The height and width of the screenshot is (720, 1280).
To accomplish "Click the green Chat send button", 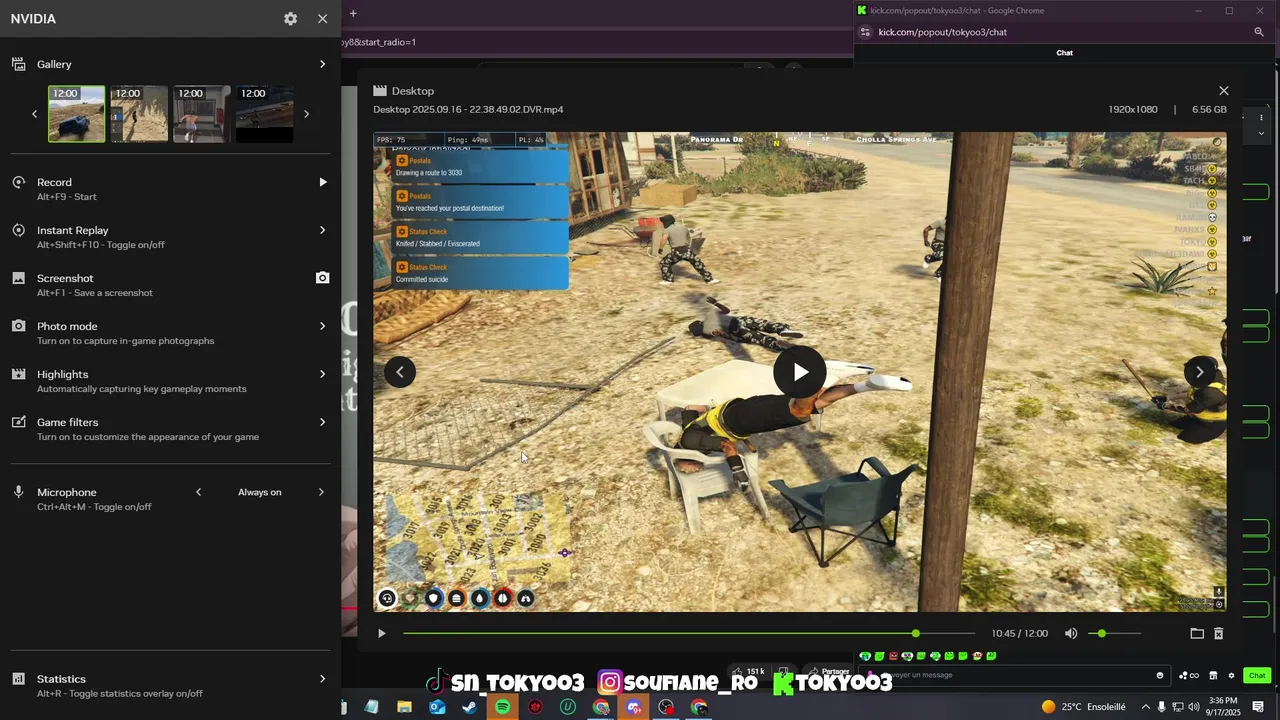I will [x=1257, y=675].
